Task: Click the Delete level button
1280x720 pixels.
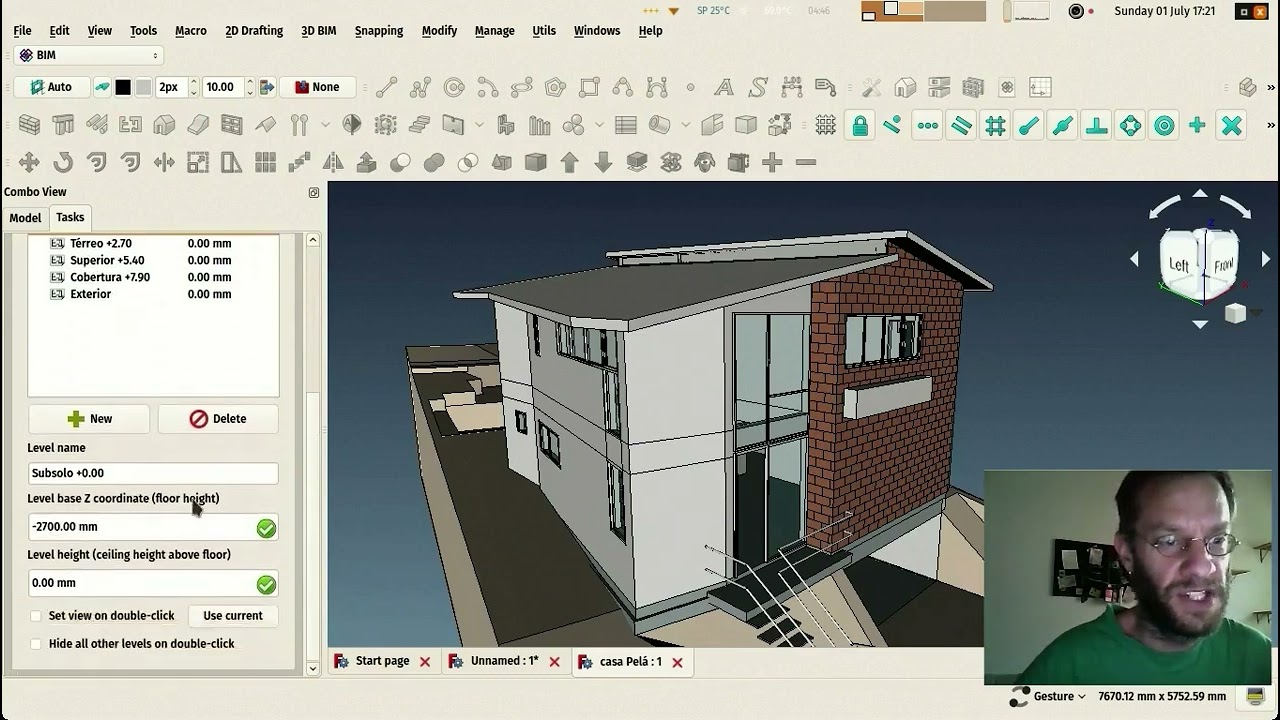Action: (218, 419)
